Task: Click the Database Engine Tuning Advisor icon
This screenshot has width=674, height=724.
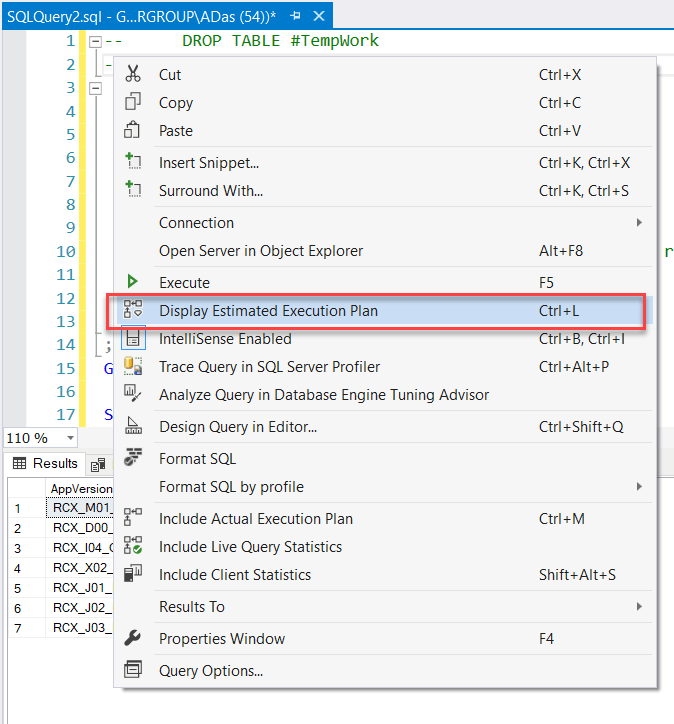Action: coord(133,393)
